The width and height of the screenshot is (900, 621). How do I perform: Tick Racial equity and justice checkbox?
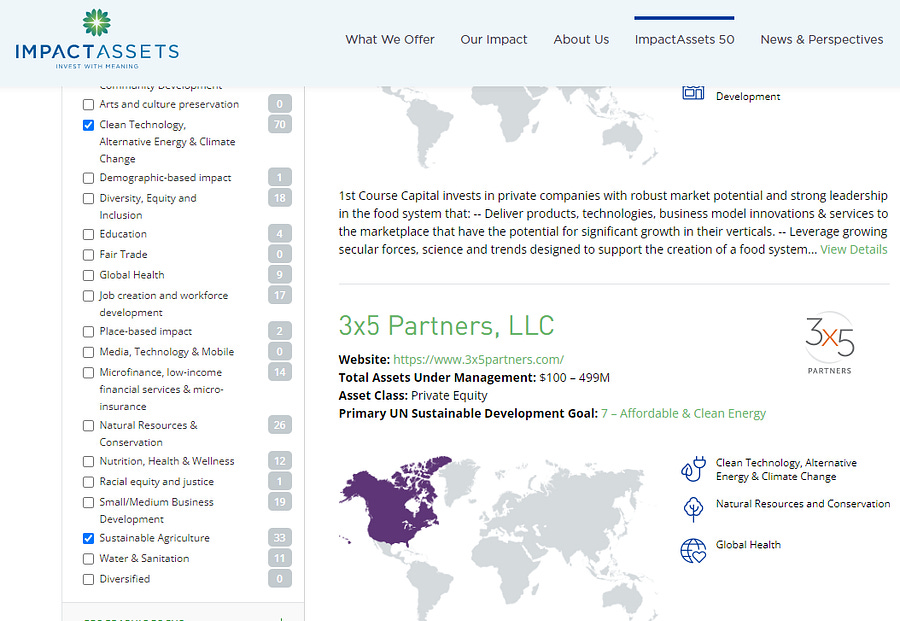pos(88,482)
